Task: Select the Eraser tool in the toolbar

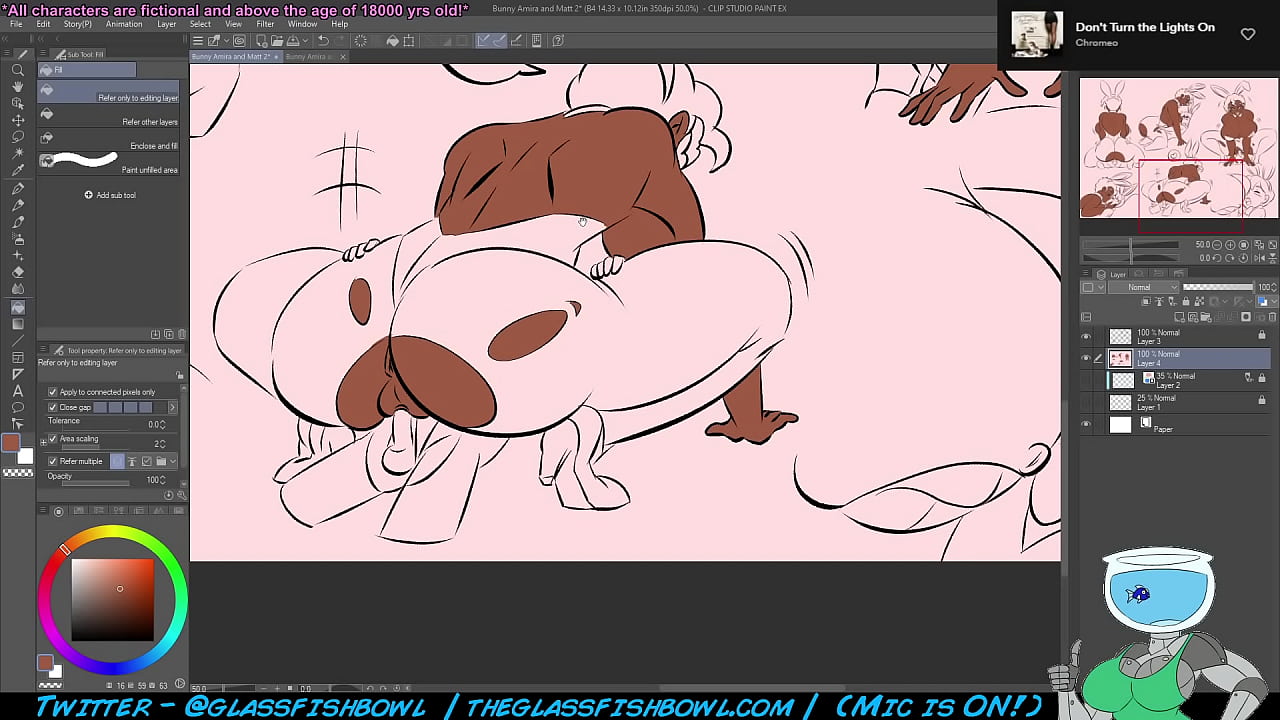Action: coord(18,273)
